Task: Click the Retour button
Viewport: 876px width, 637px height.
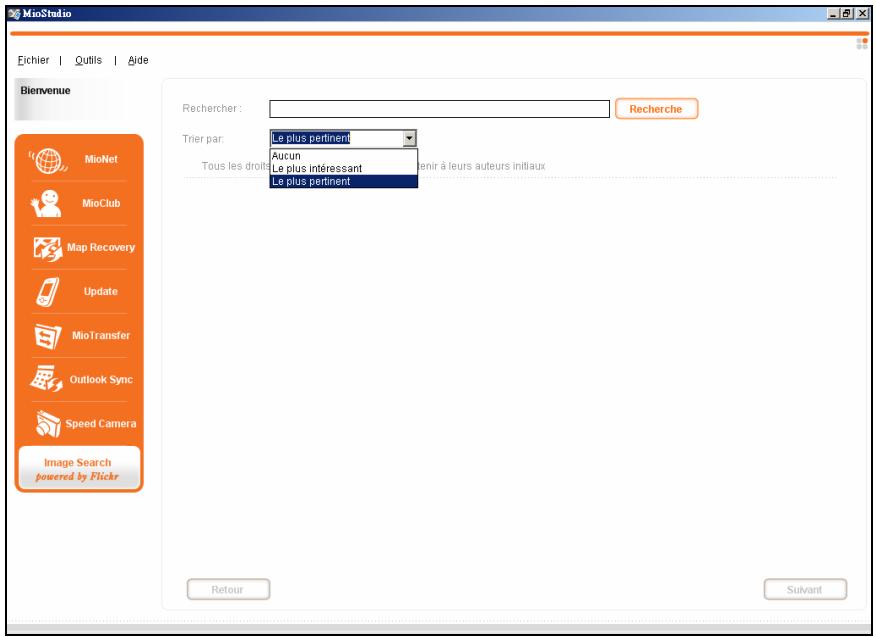Action: [228, 590]
